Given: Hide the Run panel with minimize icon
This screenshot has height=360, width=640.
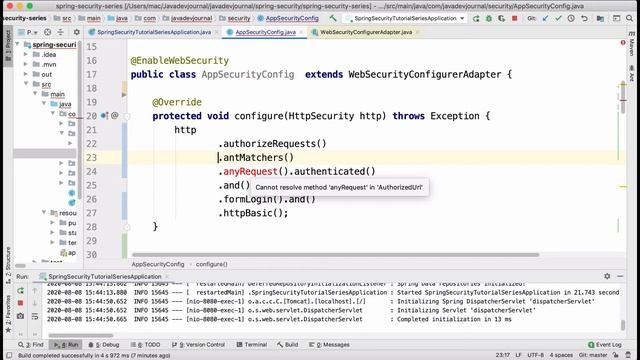Looking at the screenshot, I should click(x=620, y=276).
